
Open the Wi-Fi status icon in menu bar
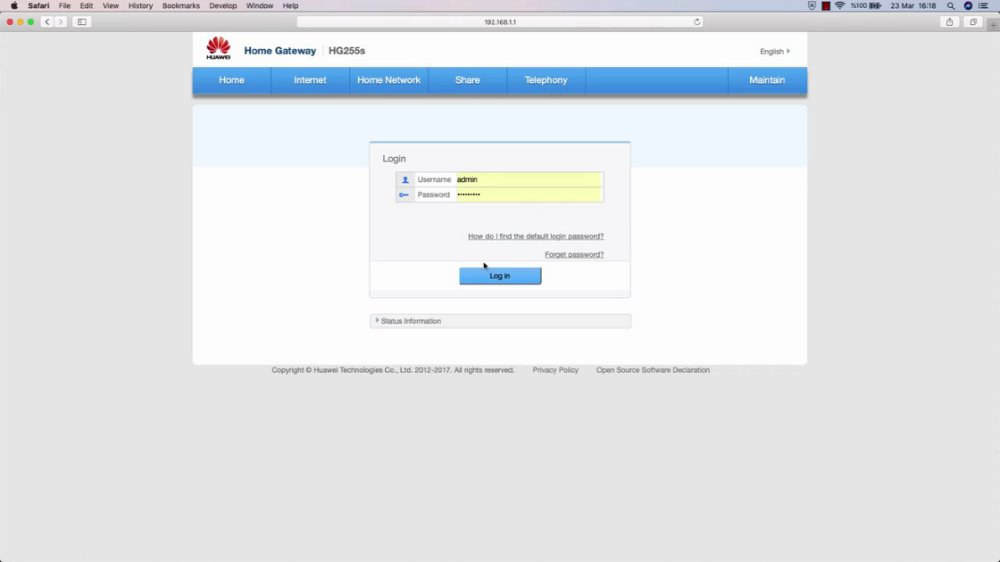tap(840, 6)
